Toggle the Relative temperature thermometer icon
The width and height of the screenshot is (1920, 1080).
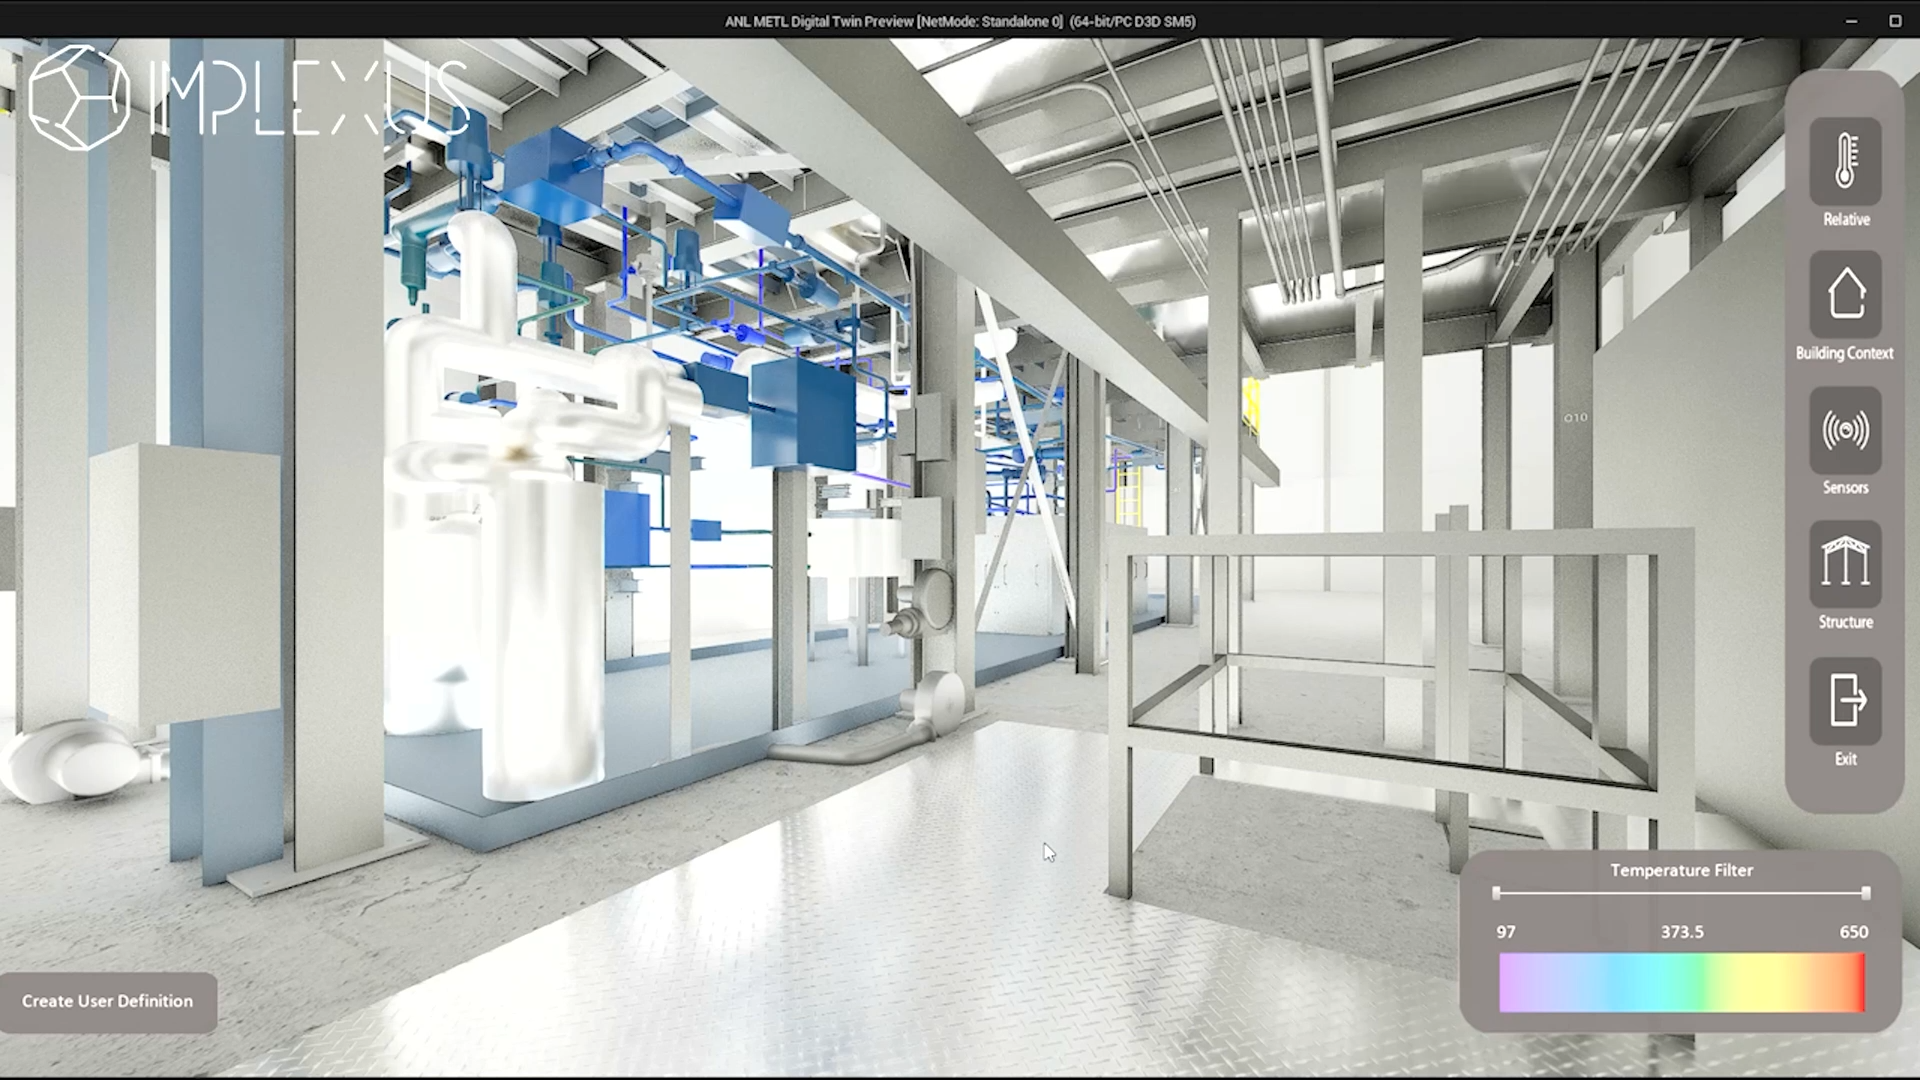[1845, 162]
